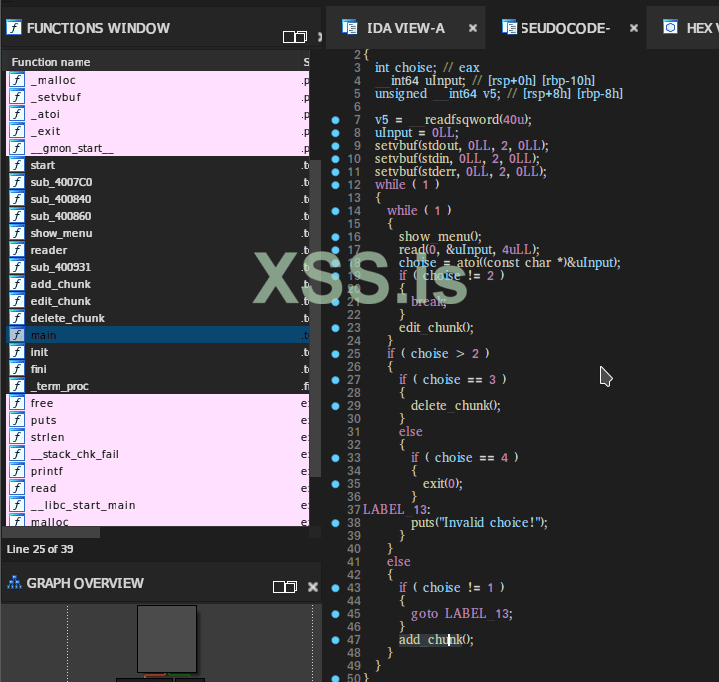
Task: Toggle breakpoint dot on line 23
Action: (335, 328)
